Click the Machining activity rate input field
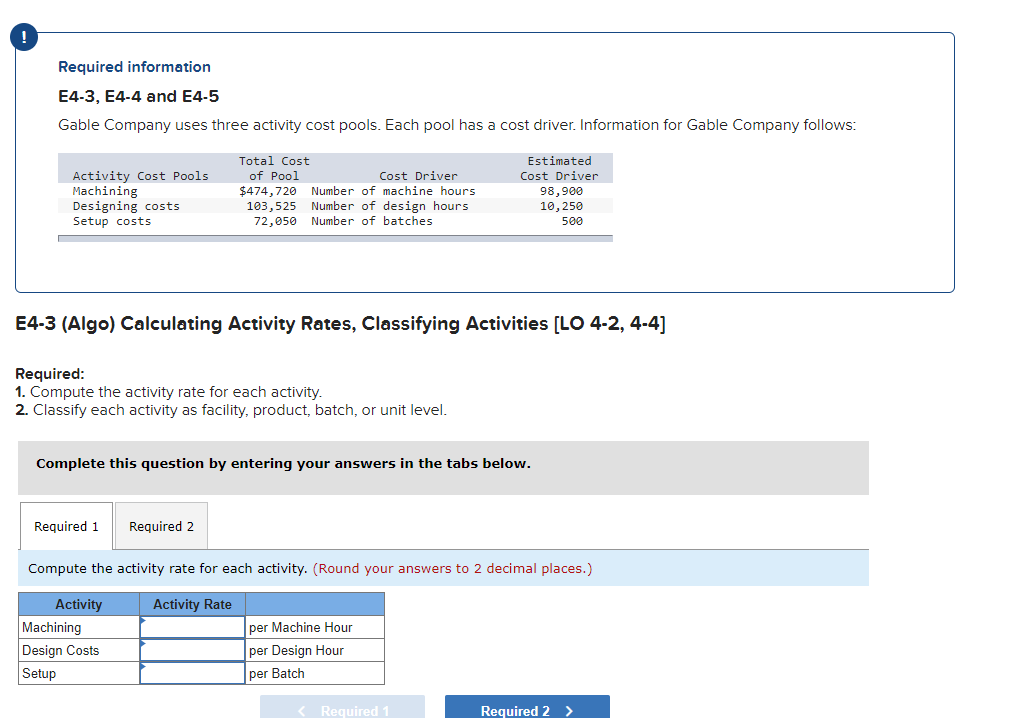The height and width of the screenshot is (718, 1028). [192, 627]
